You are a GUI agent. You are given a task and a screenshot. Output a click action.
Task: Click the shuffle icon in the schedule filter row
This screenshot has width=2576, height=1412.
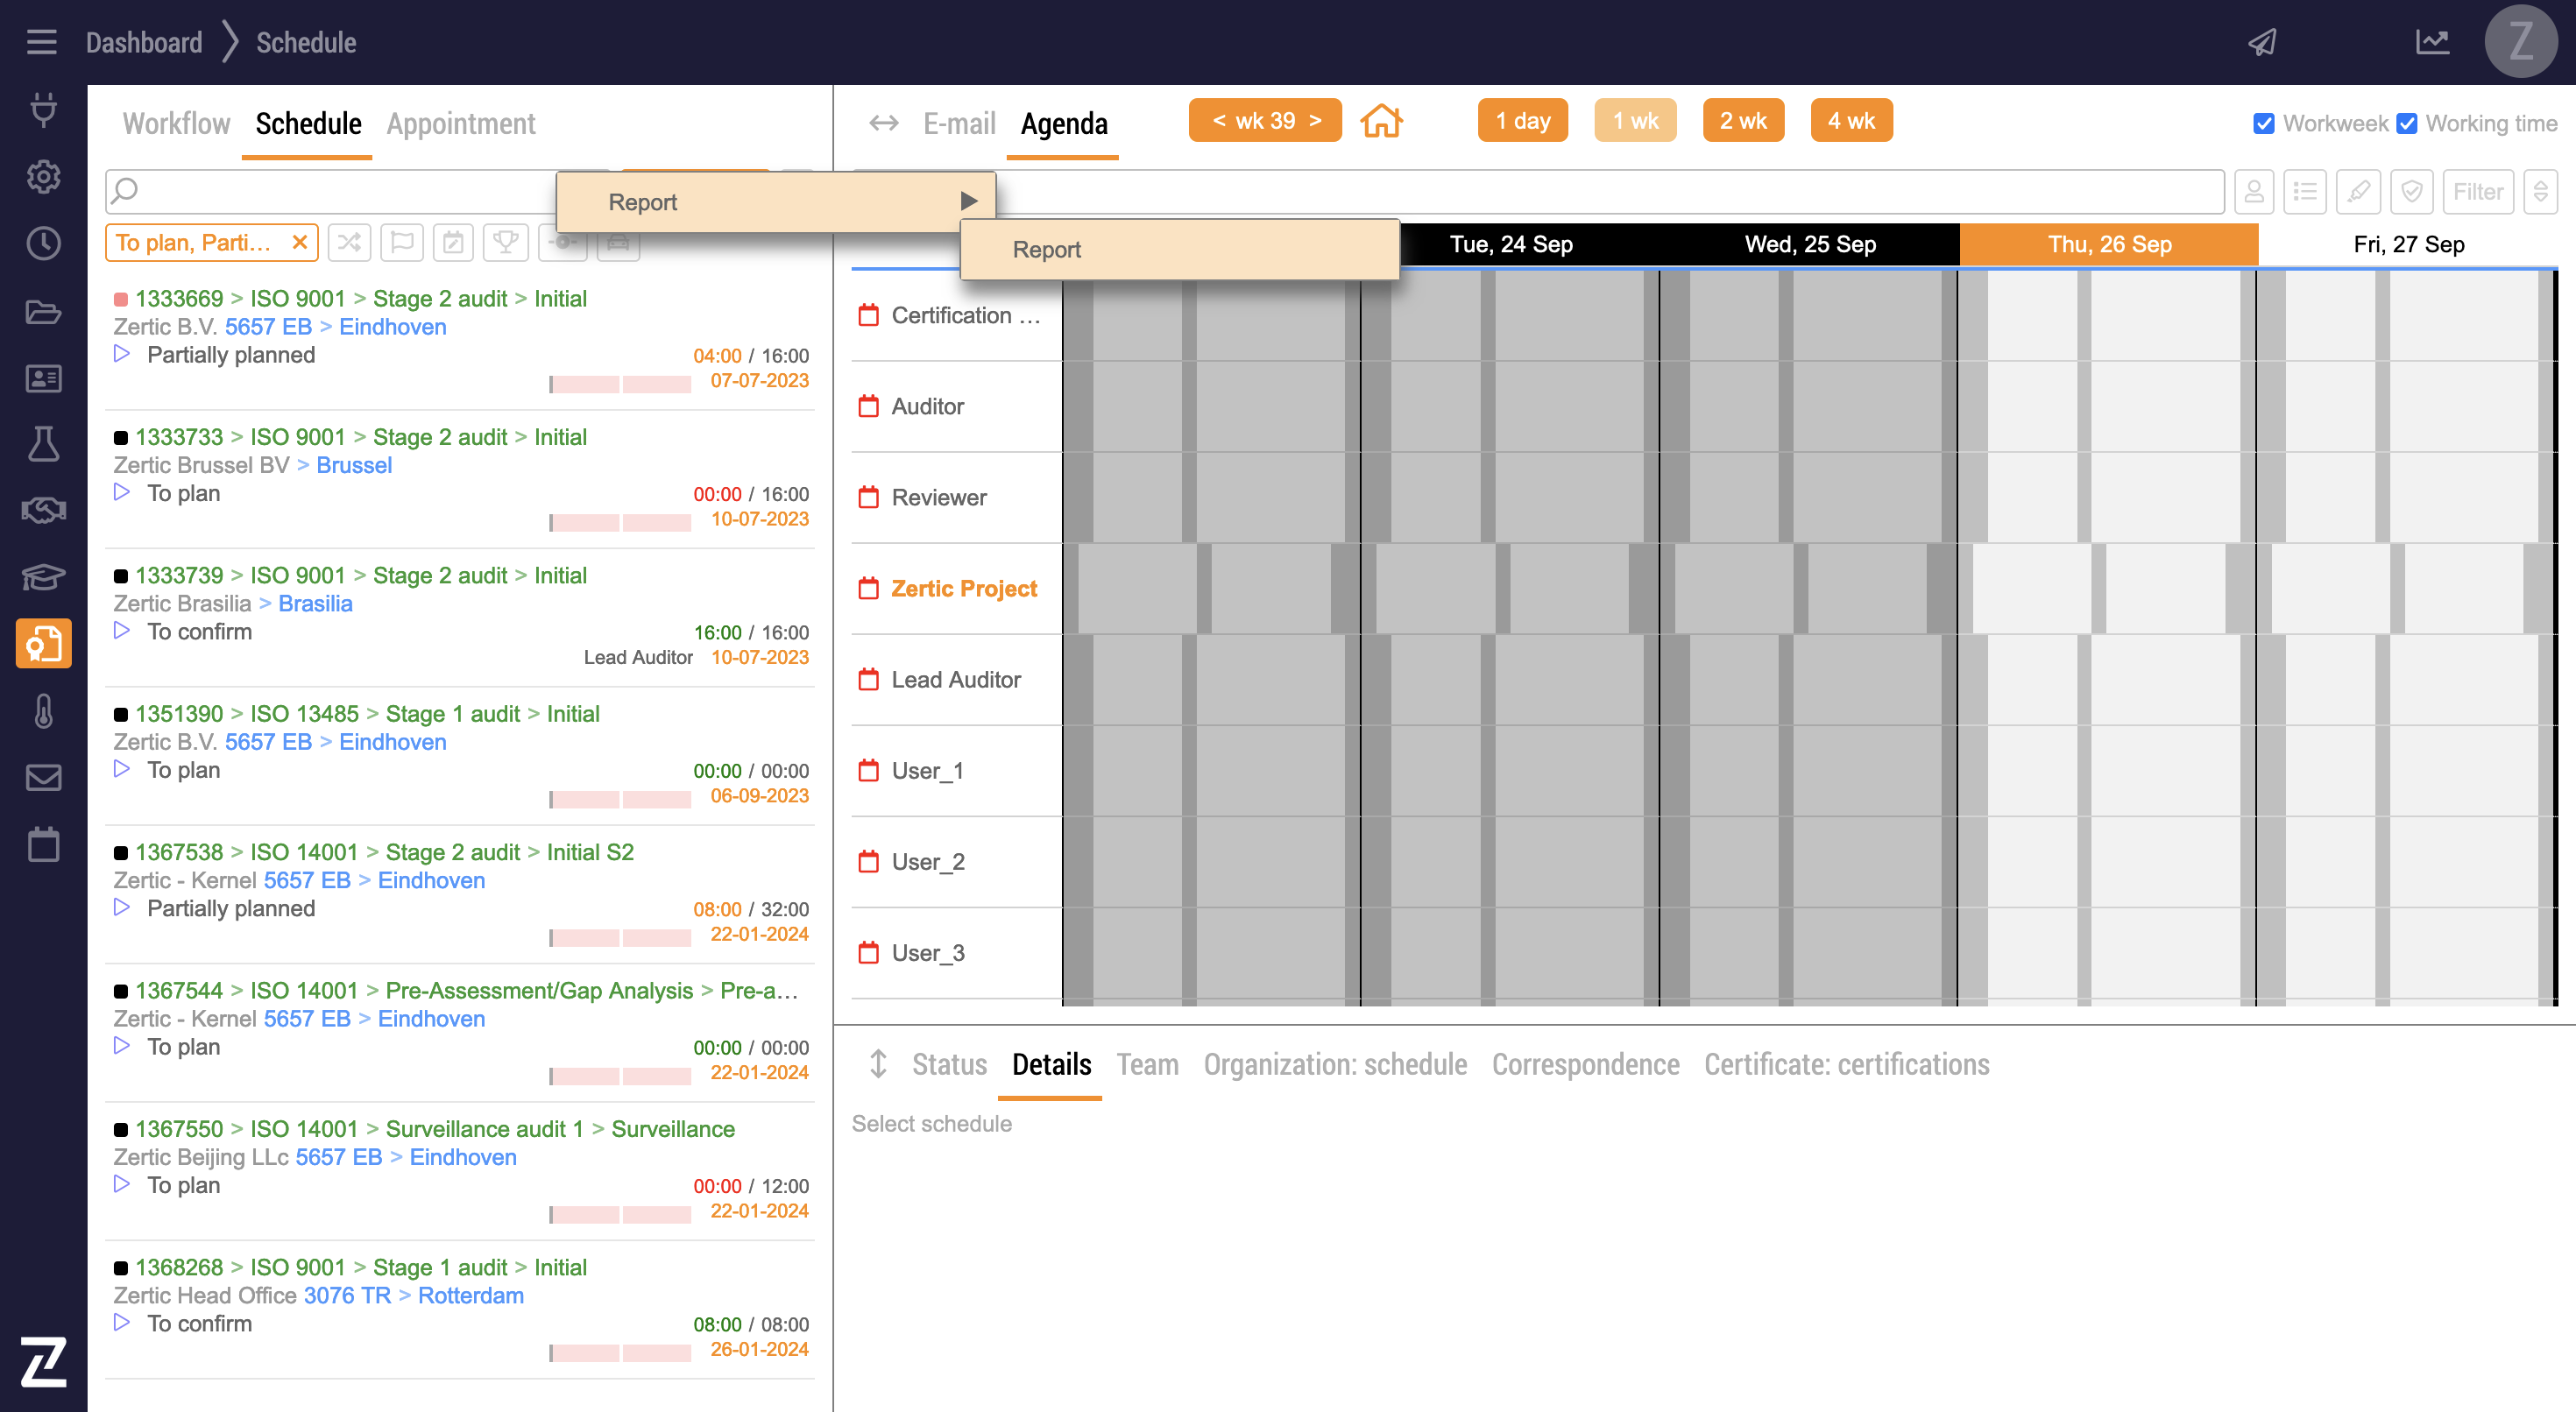(x=349, y=243)
